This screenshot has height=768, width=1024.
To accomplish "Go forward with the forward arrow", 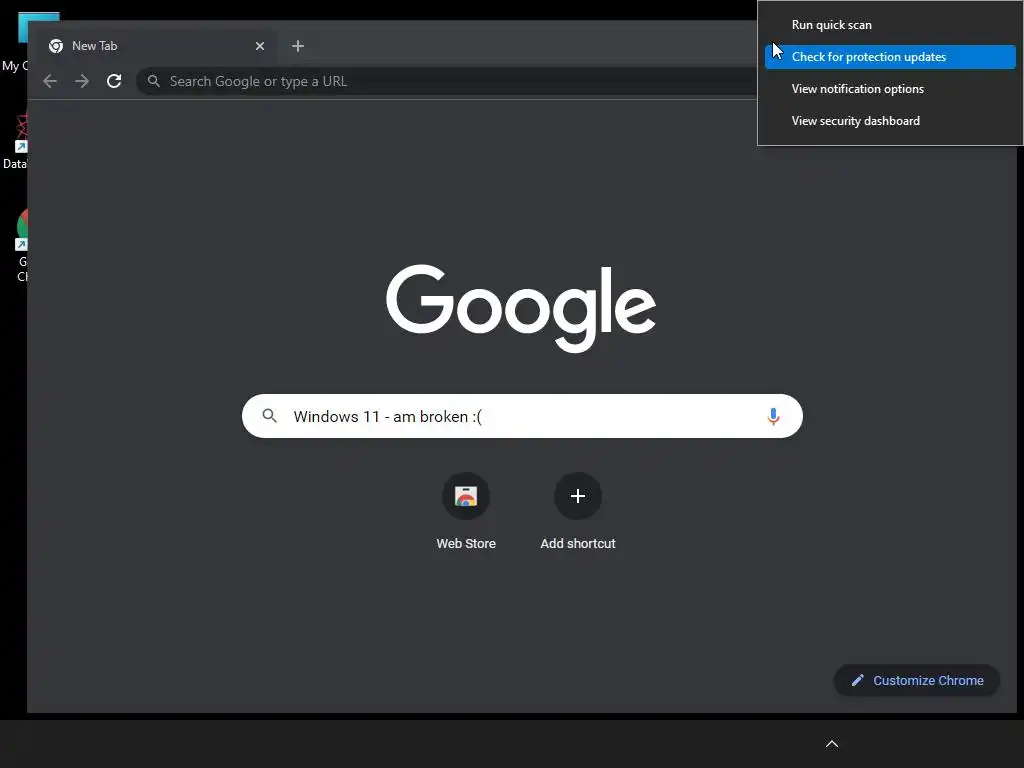I will (x=82, y=82).
